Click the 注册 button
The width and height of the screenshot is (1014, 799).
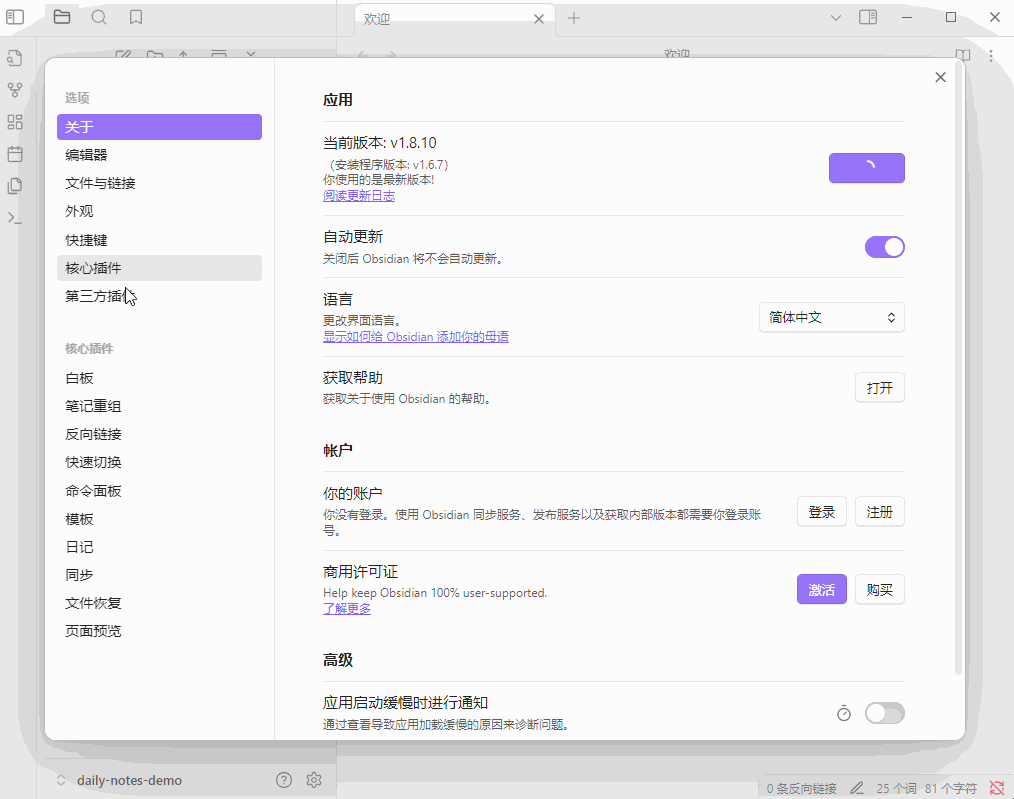point(879,512)
